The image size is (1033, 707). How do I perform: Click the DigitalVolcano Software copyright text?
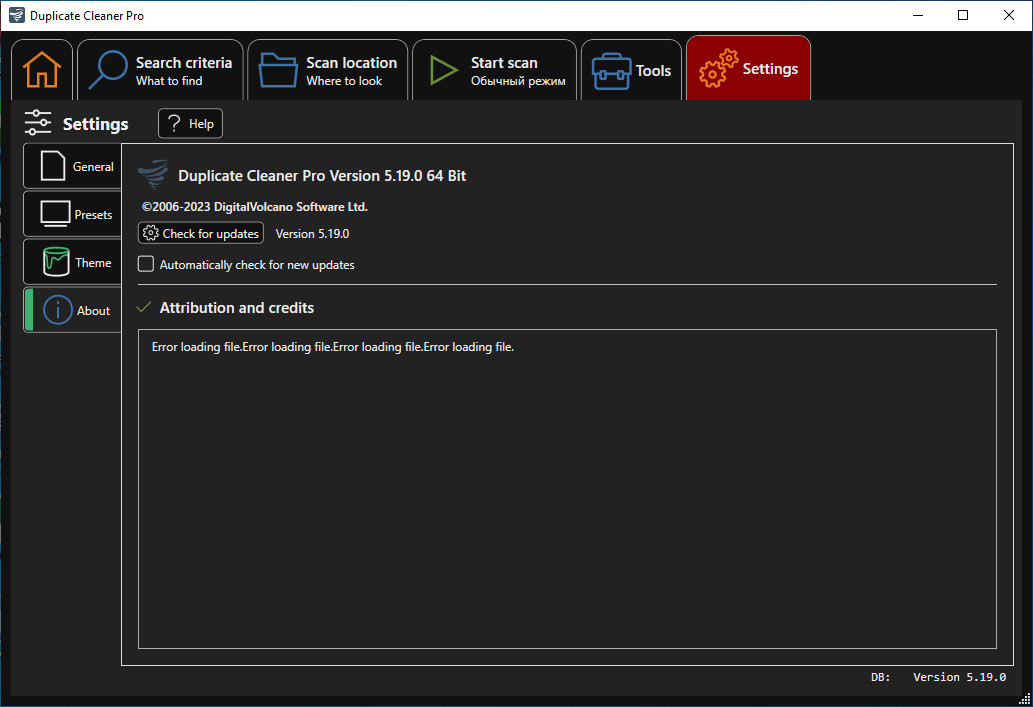[x=255, y=207]
